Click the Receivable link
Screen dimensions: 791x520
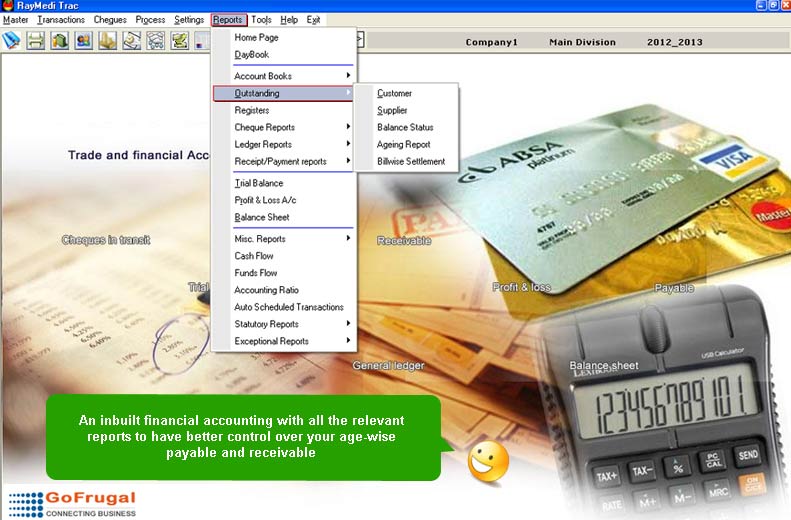404,241
